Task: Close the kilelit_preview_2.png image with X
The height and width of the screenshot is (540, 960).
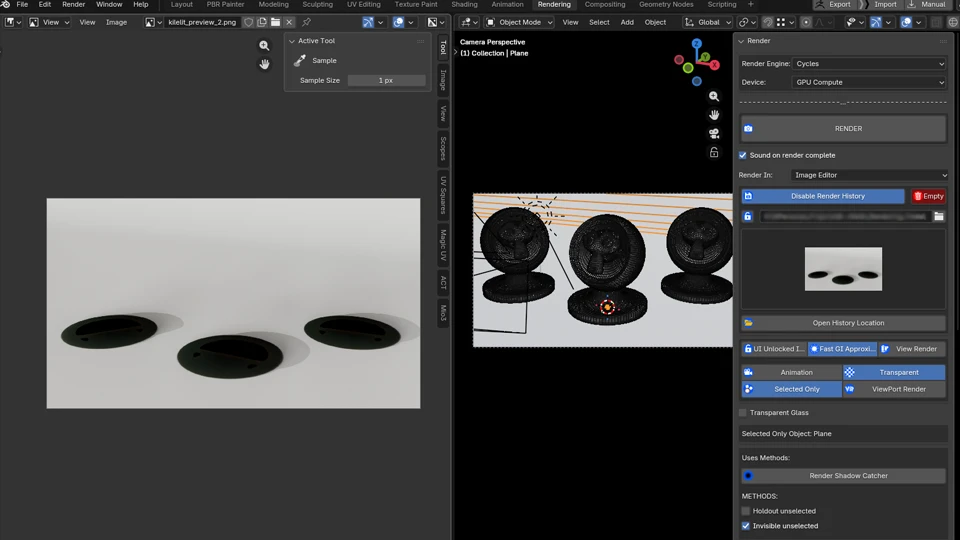Action: (290, 22)
